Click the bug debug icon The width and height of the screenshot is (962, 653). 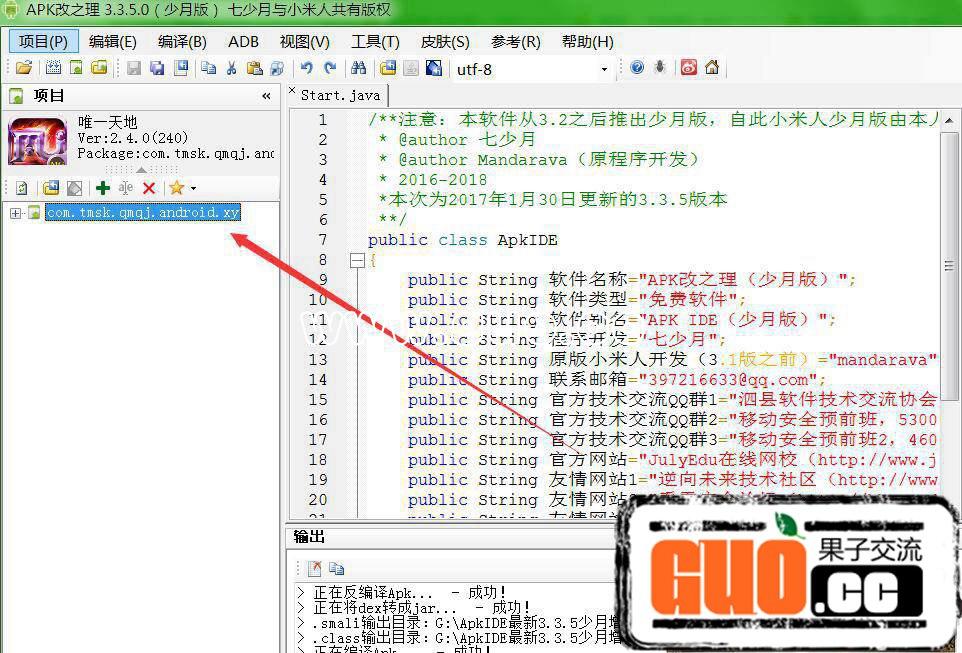[660, 68]
